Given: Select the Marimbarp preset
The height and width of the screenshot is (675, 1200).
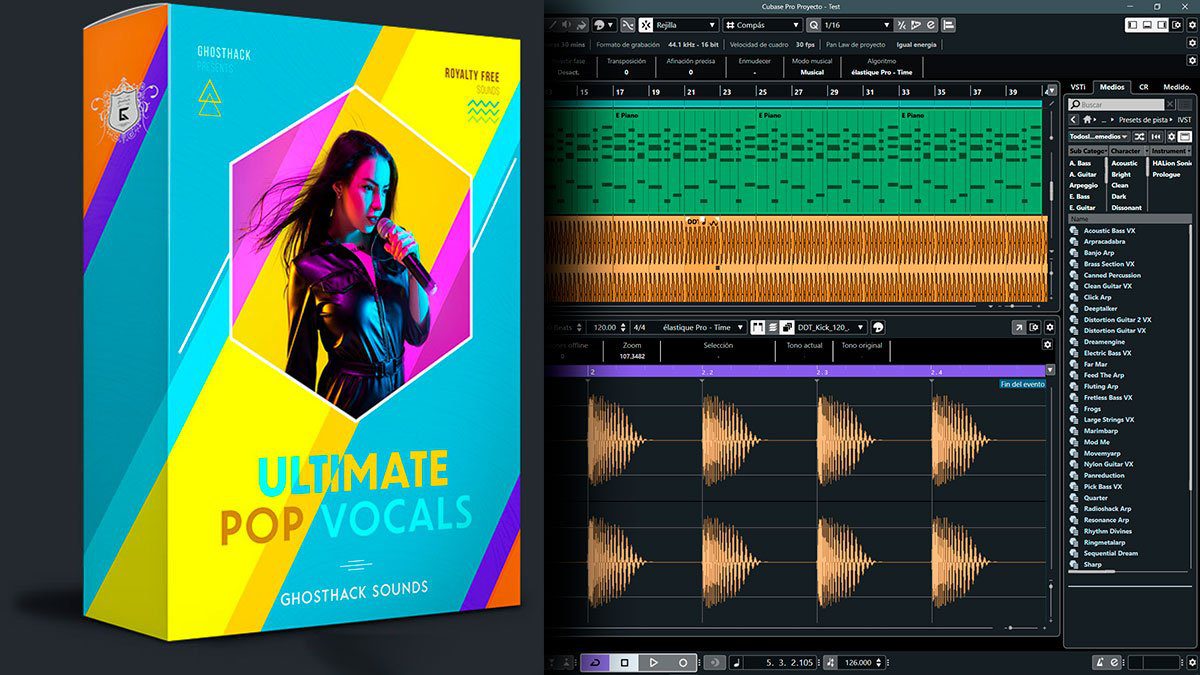Looking at the screenshot, I should pyautogui.click(x=1101, y=431).
